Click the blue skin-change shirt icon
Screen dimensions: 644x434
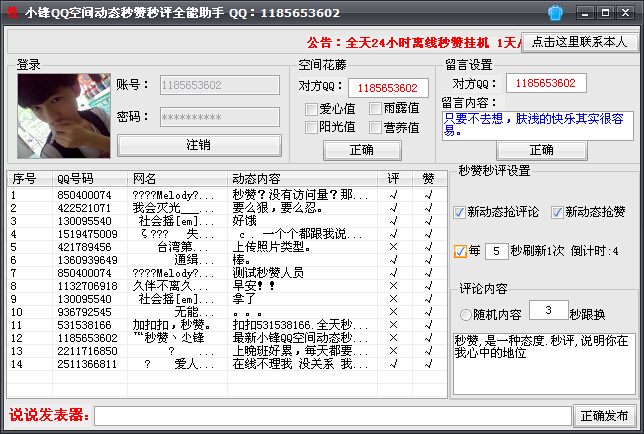click(556, 13)
